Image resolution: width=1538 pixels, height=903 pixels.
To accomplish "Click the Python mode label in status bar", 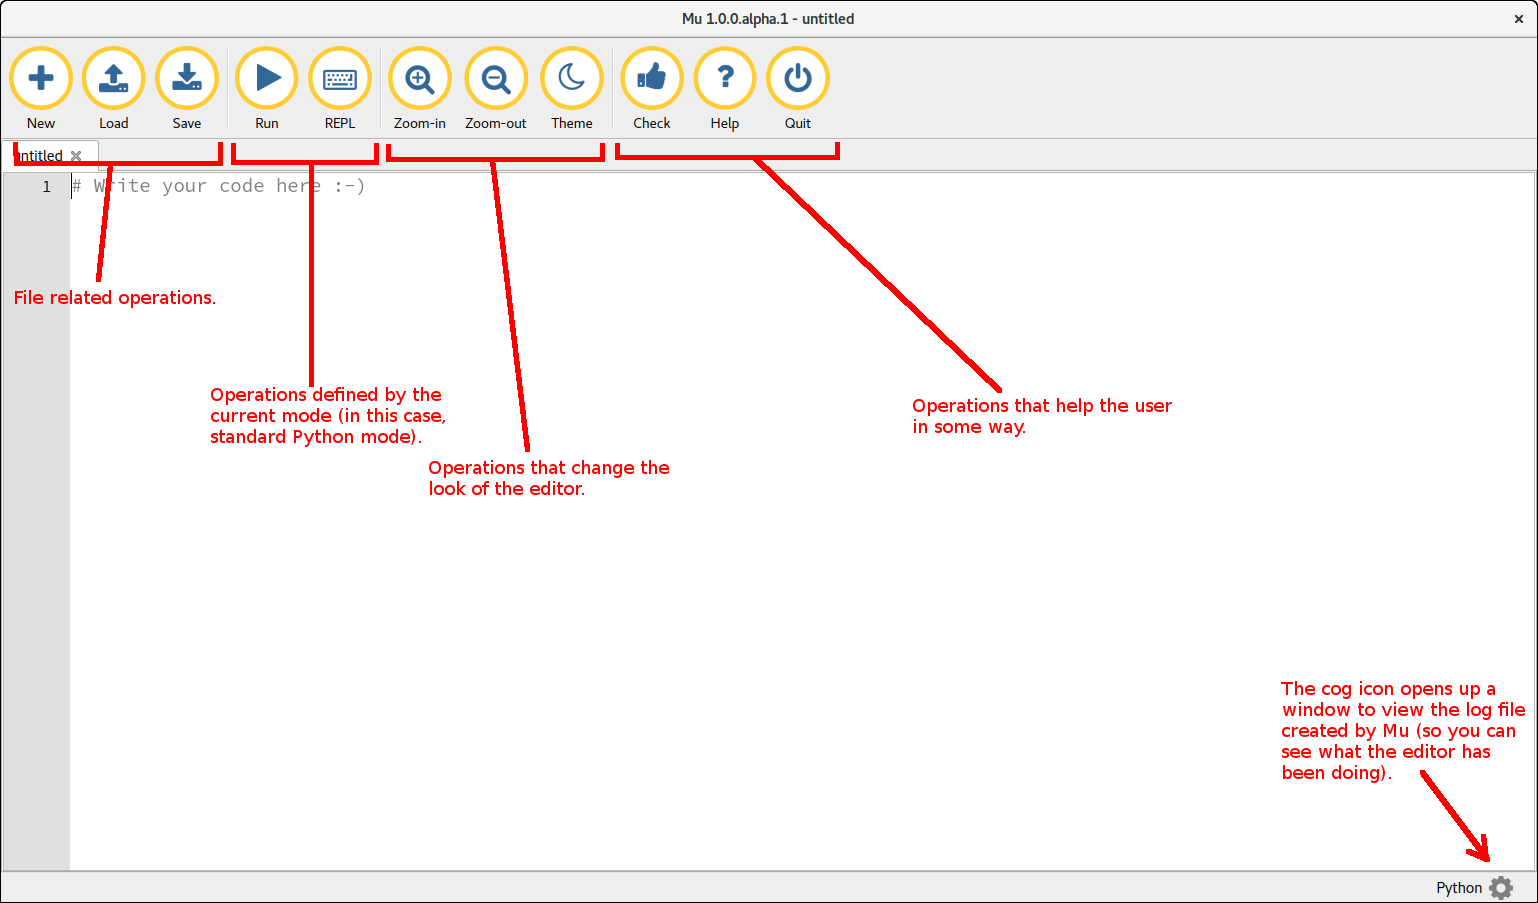I will point(1459,888).
